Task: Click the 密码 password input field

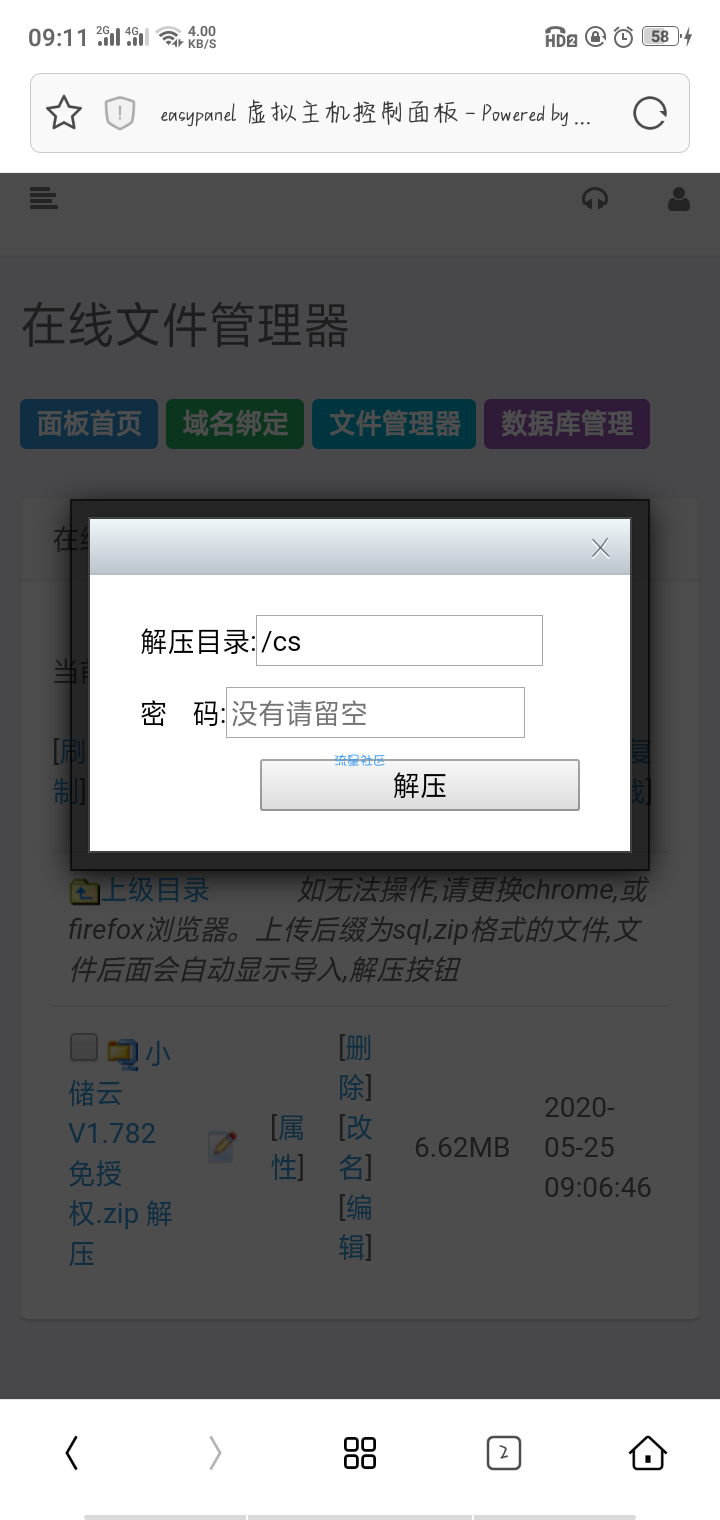Action: 376,713
